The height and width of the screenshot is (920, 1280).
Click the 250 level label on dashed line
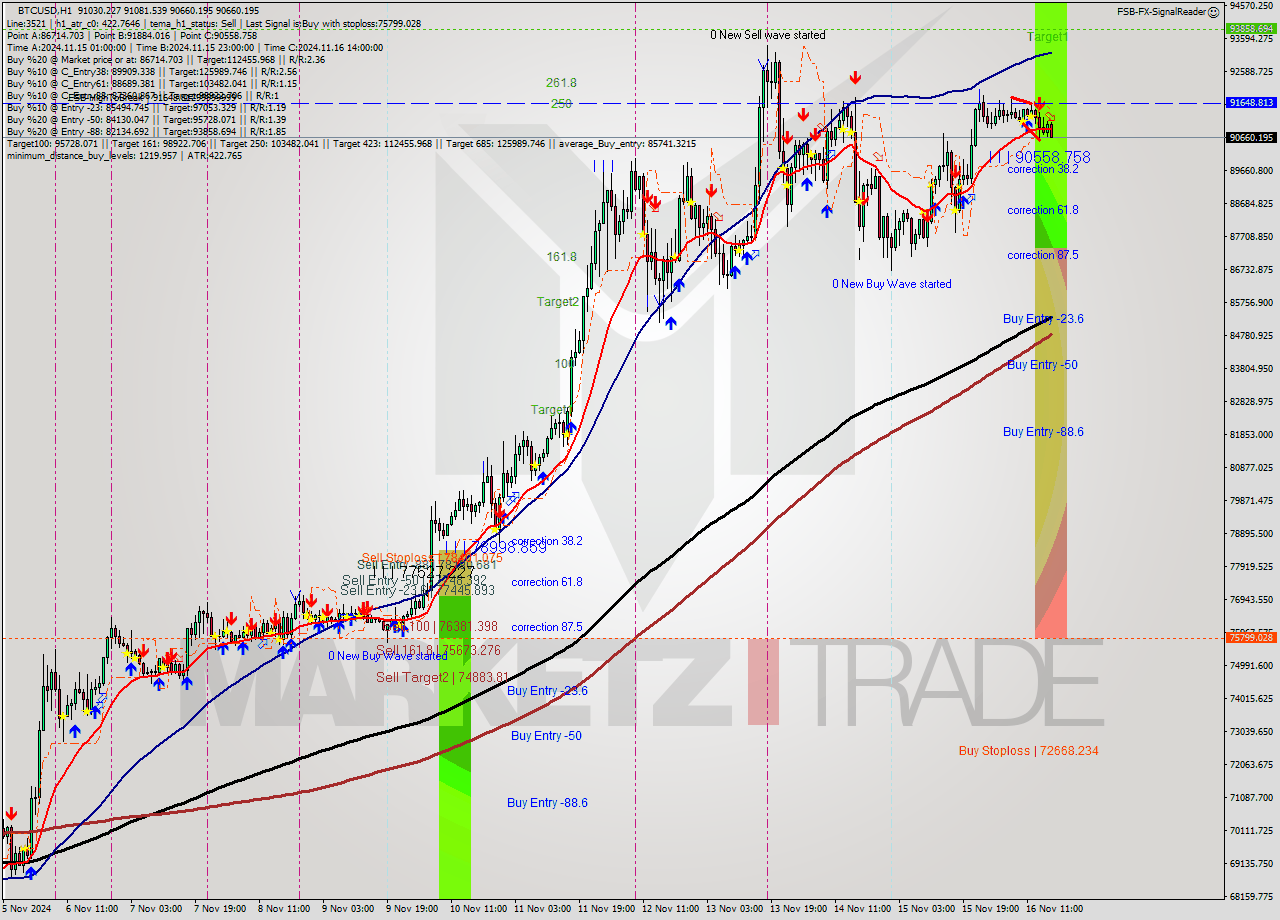click(x=561, y=104)
